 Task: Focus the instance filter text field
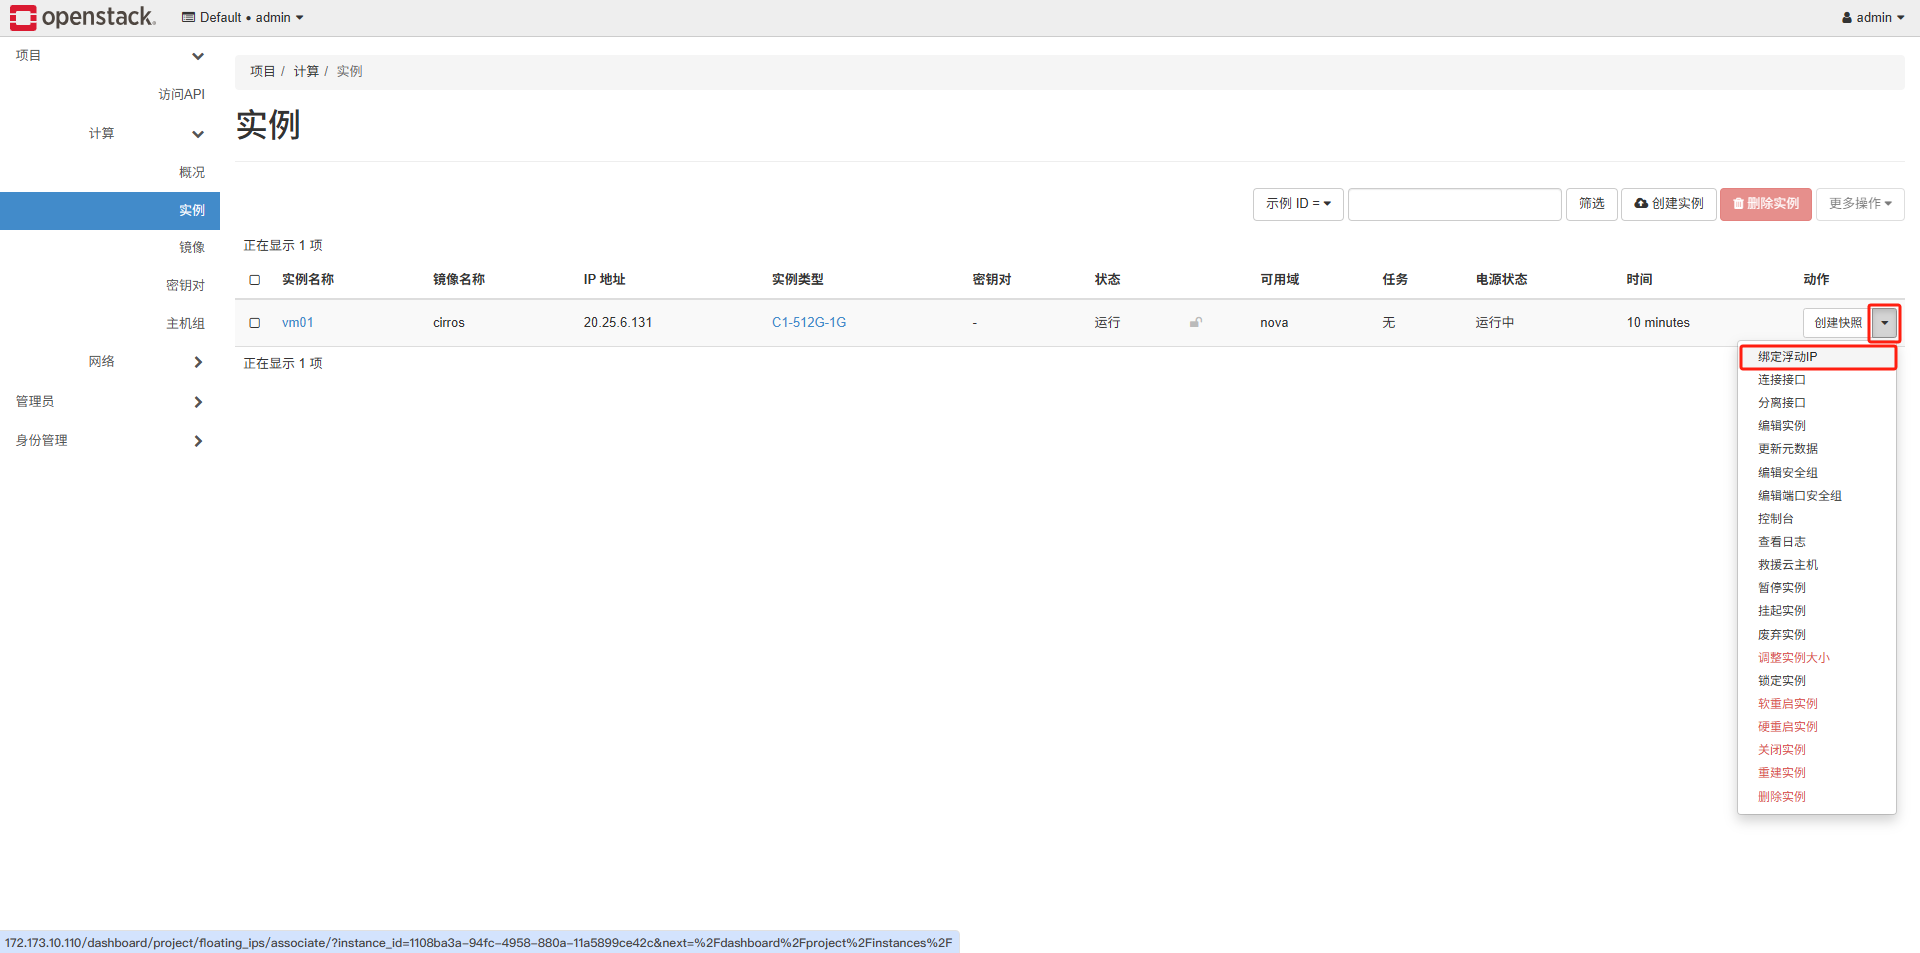[x=1454, y=204]
